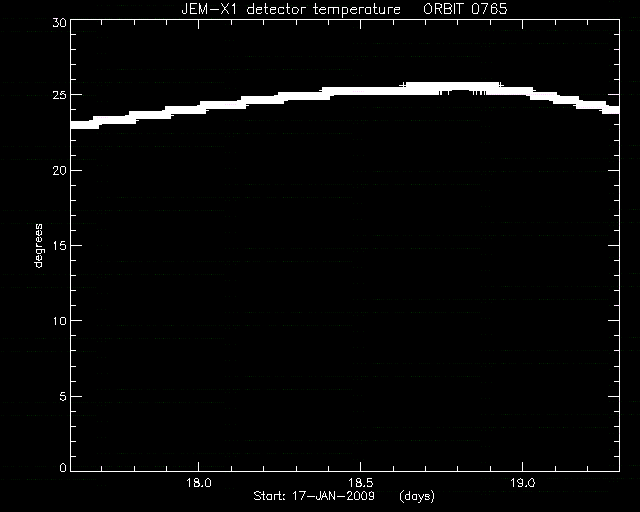Click the temperature curve's leftmost starting segment

pos(85,125)
